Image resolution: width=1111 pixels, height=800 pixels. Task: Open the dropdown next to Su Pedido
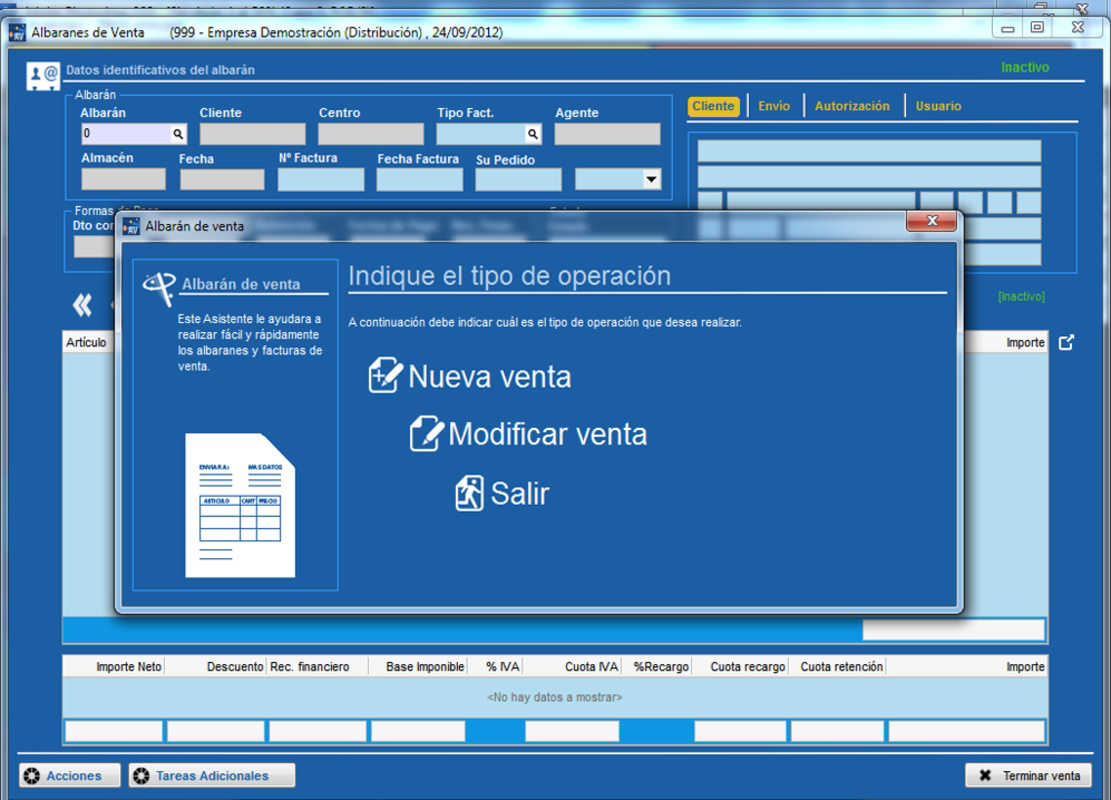tap(650, 179)
